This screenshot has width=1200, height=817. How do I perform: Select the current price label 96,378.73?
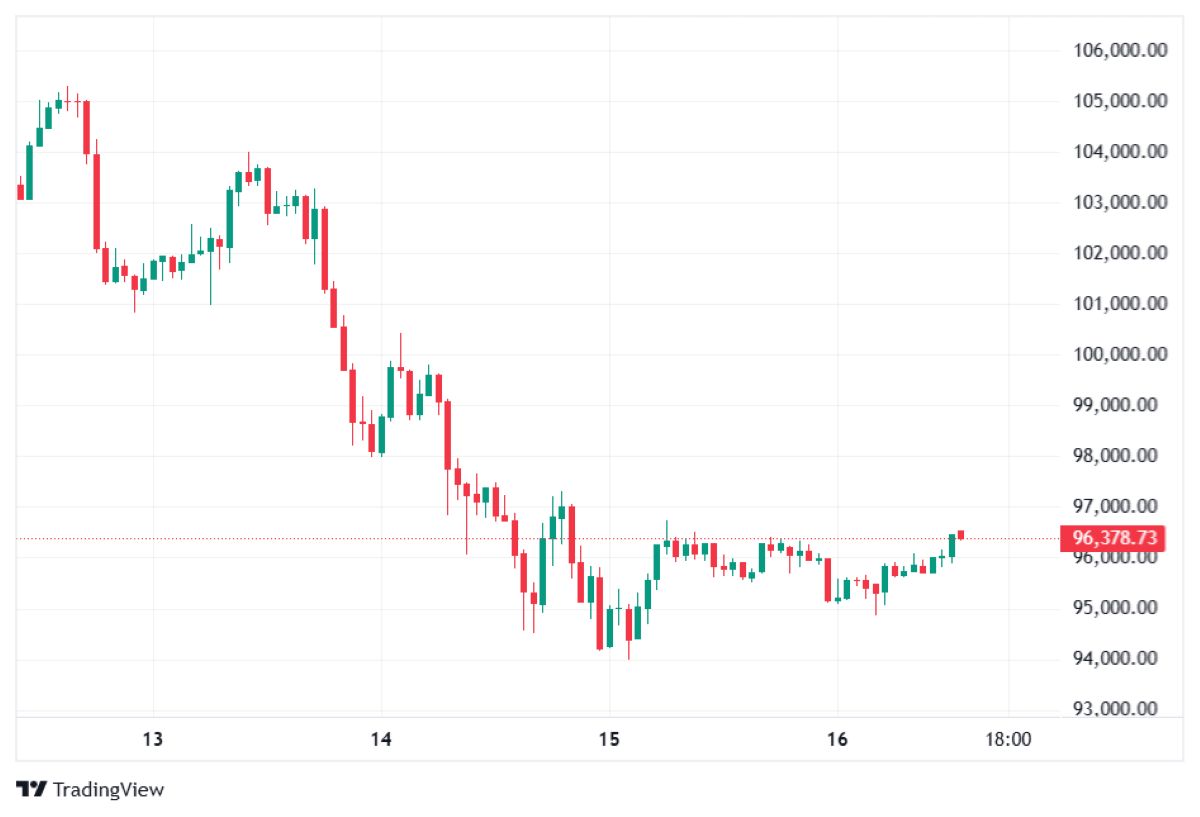pyautogui.click(x=1114, y=538)
